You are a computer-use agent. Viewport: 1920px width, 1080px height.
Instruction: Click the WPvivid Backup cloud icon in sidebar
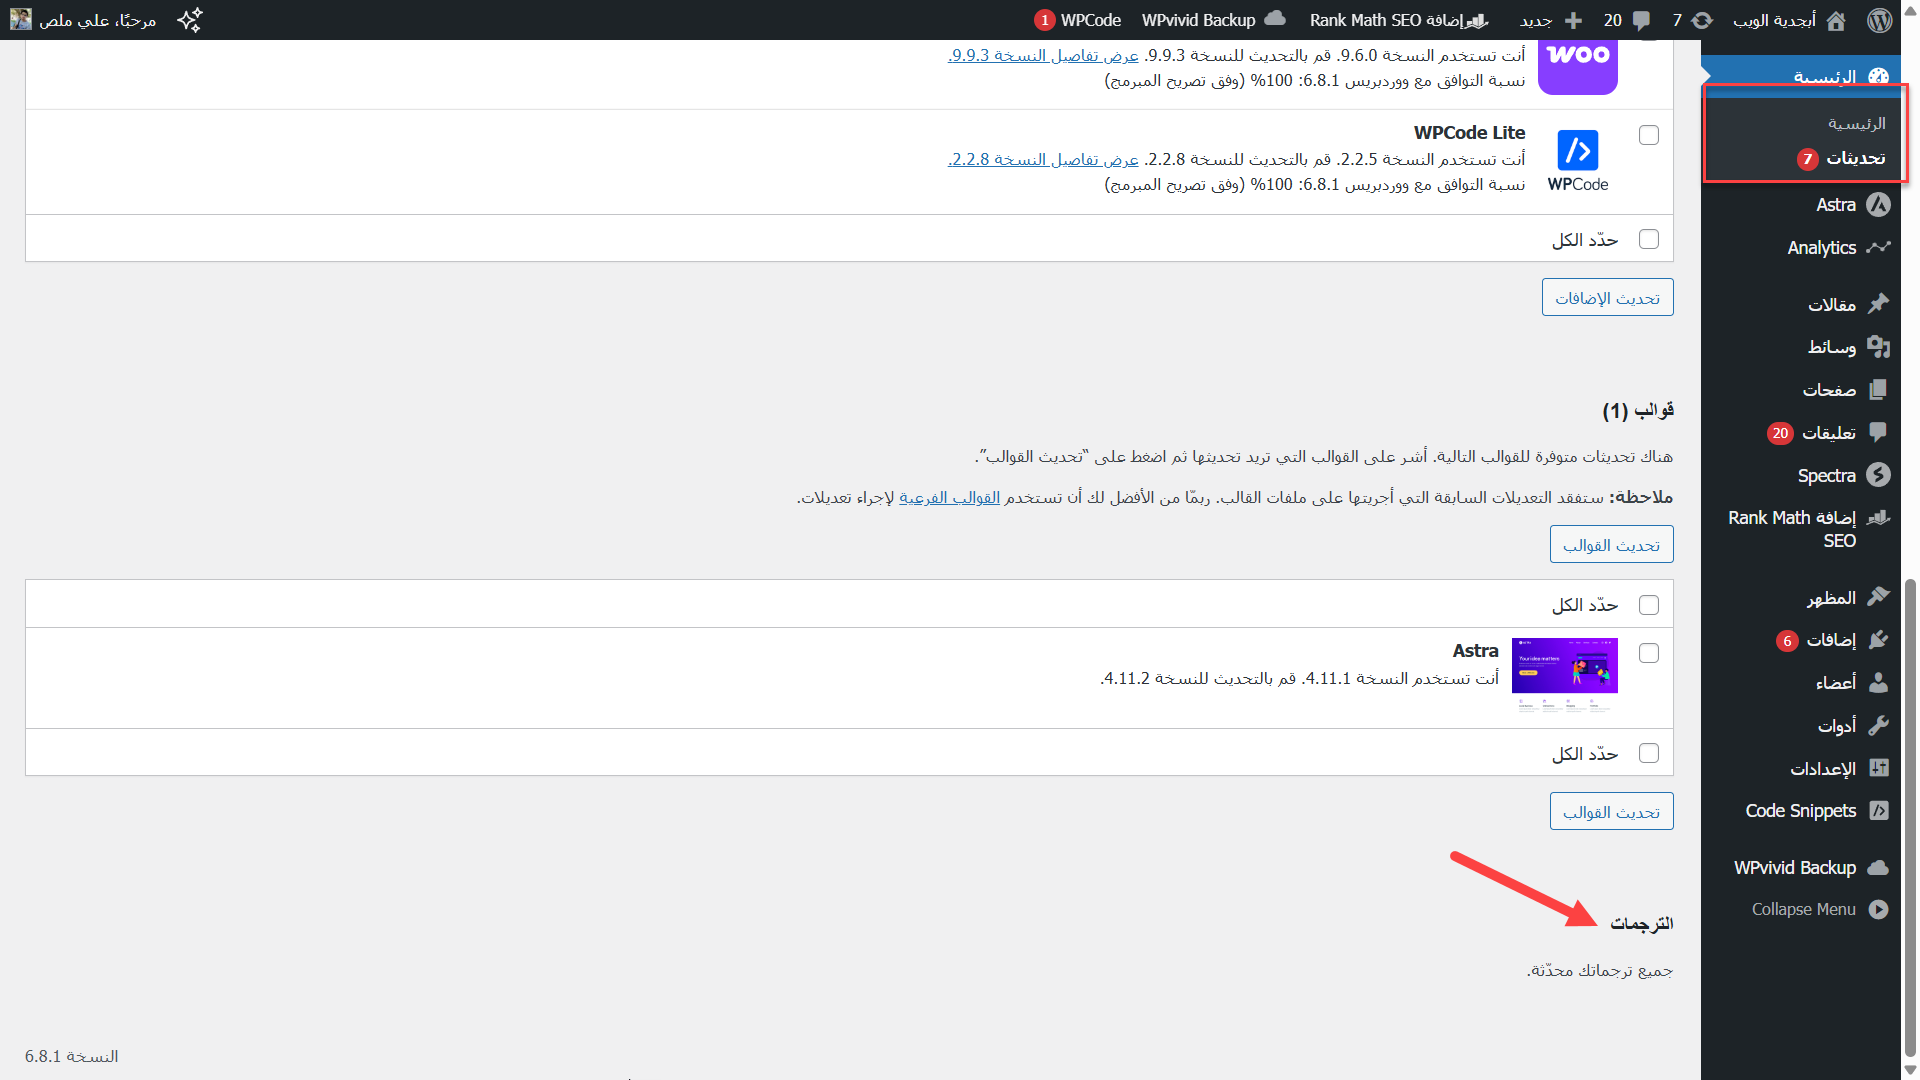[1878, 867]
